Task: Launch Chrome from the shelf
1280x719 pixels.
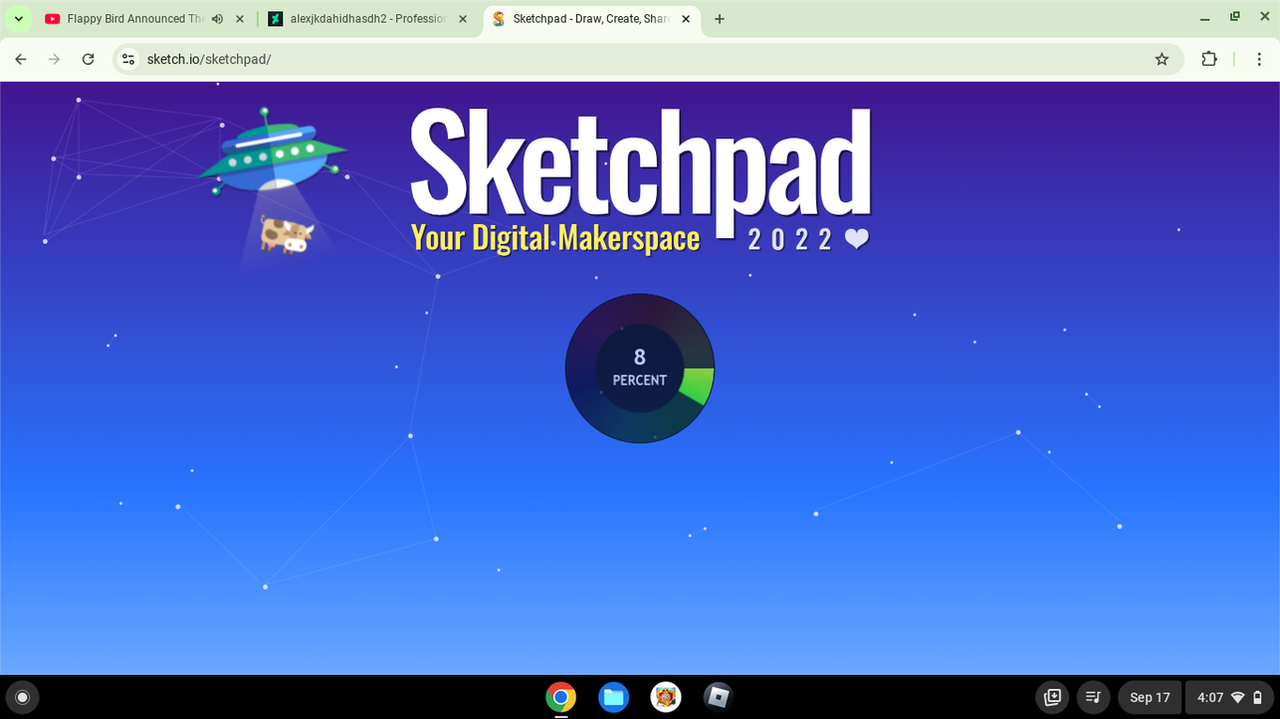Action: 561,697
